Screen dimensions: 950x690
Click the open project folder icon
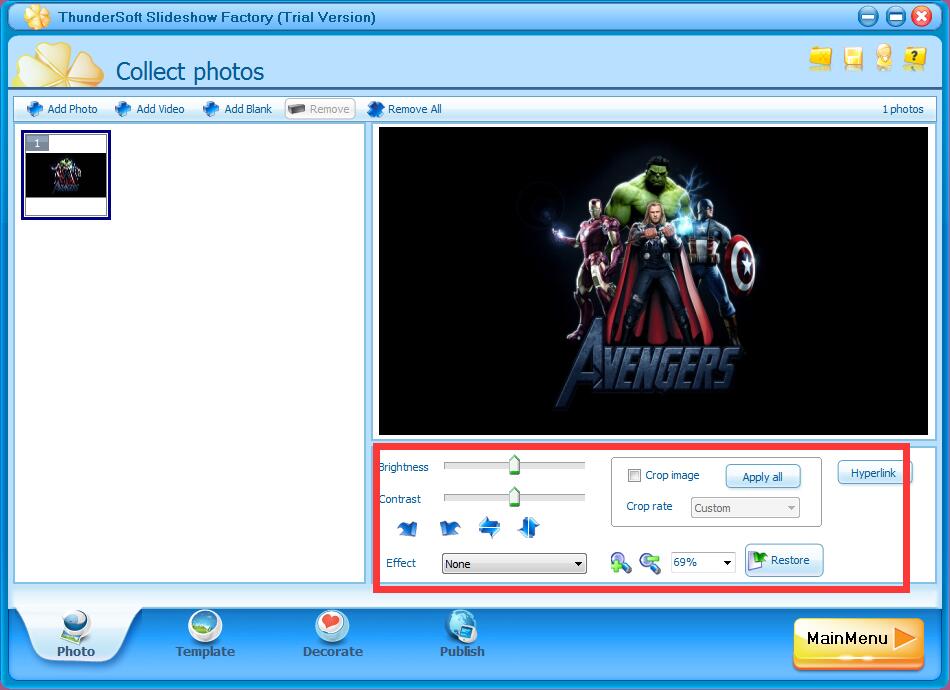tap(820, 59)
